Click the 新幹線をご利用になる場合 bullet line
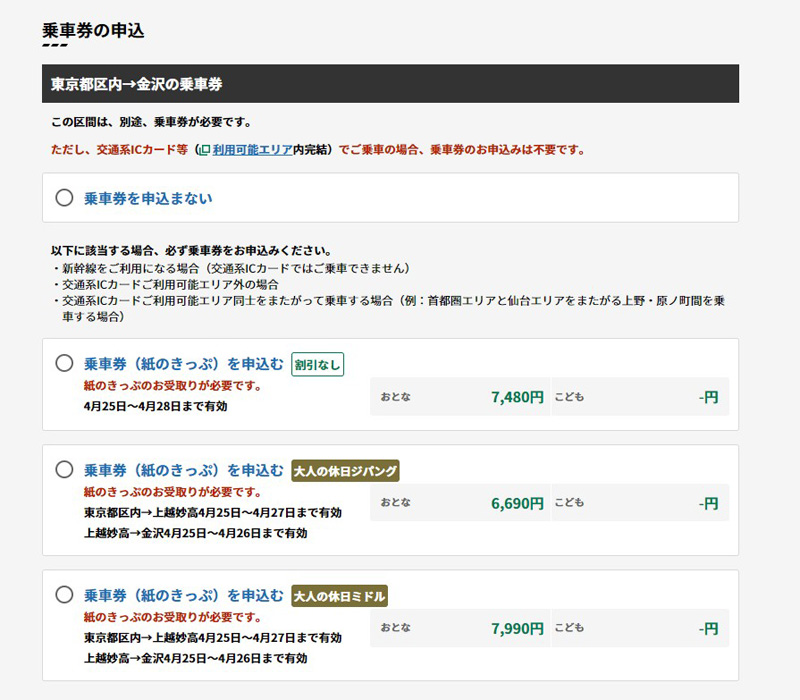This screenshot has height=700, width=800. coord(232,268)
